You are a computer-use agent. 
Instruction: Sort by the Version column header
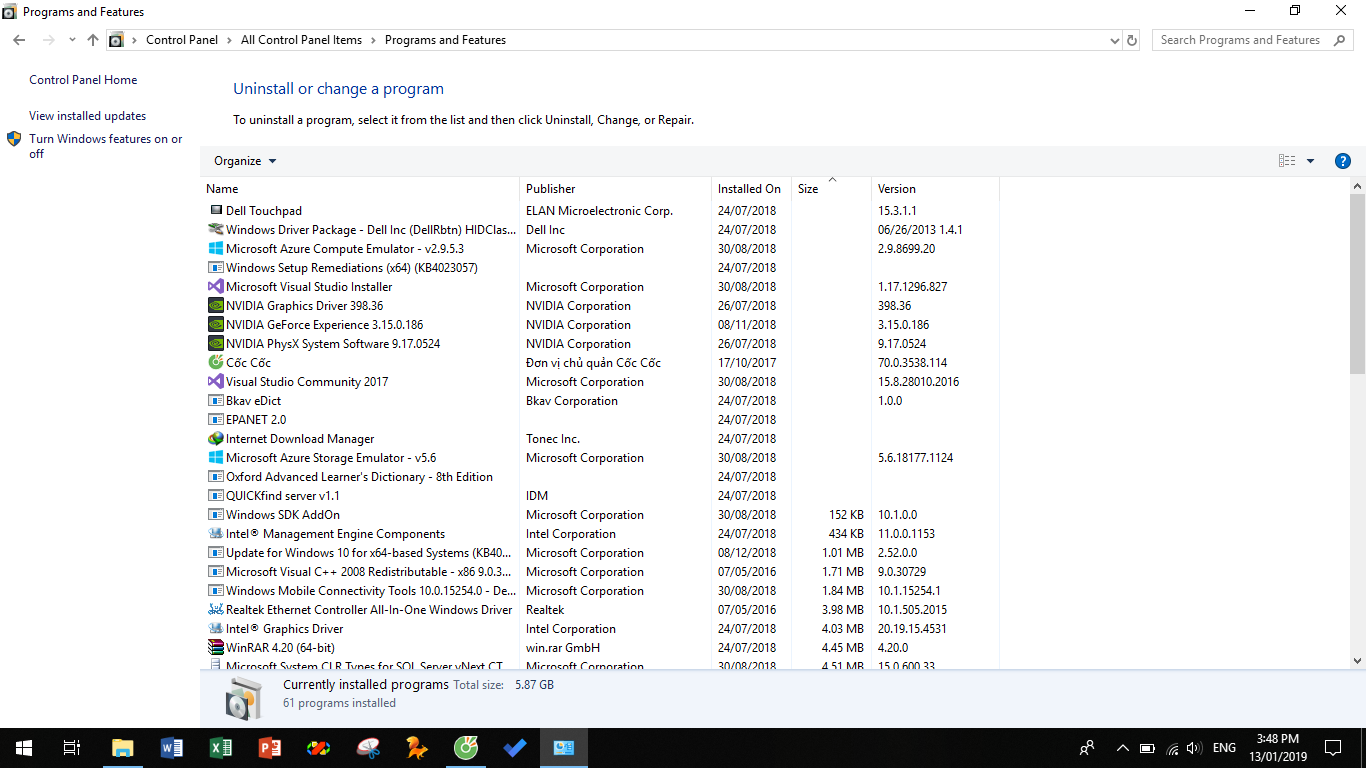[935, 189]
